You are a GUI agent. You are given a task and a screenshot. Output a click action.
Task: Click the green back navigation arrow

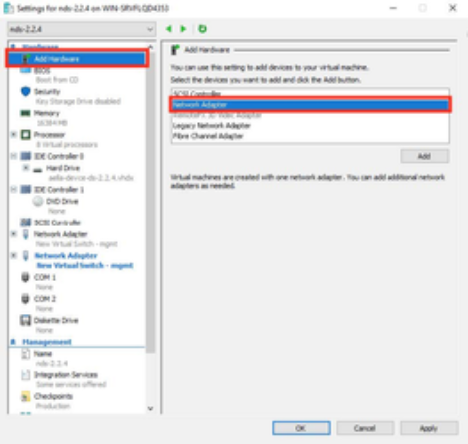coord(169,29)
